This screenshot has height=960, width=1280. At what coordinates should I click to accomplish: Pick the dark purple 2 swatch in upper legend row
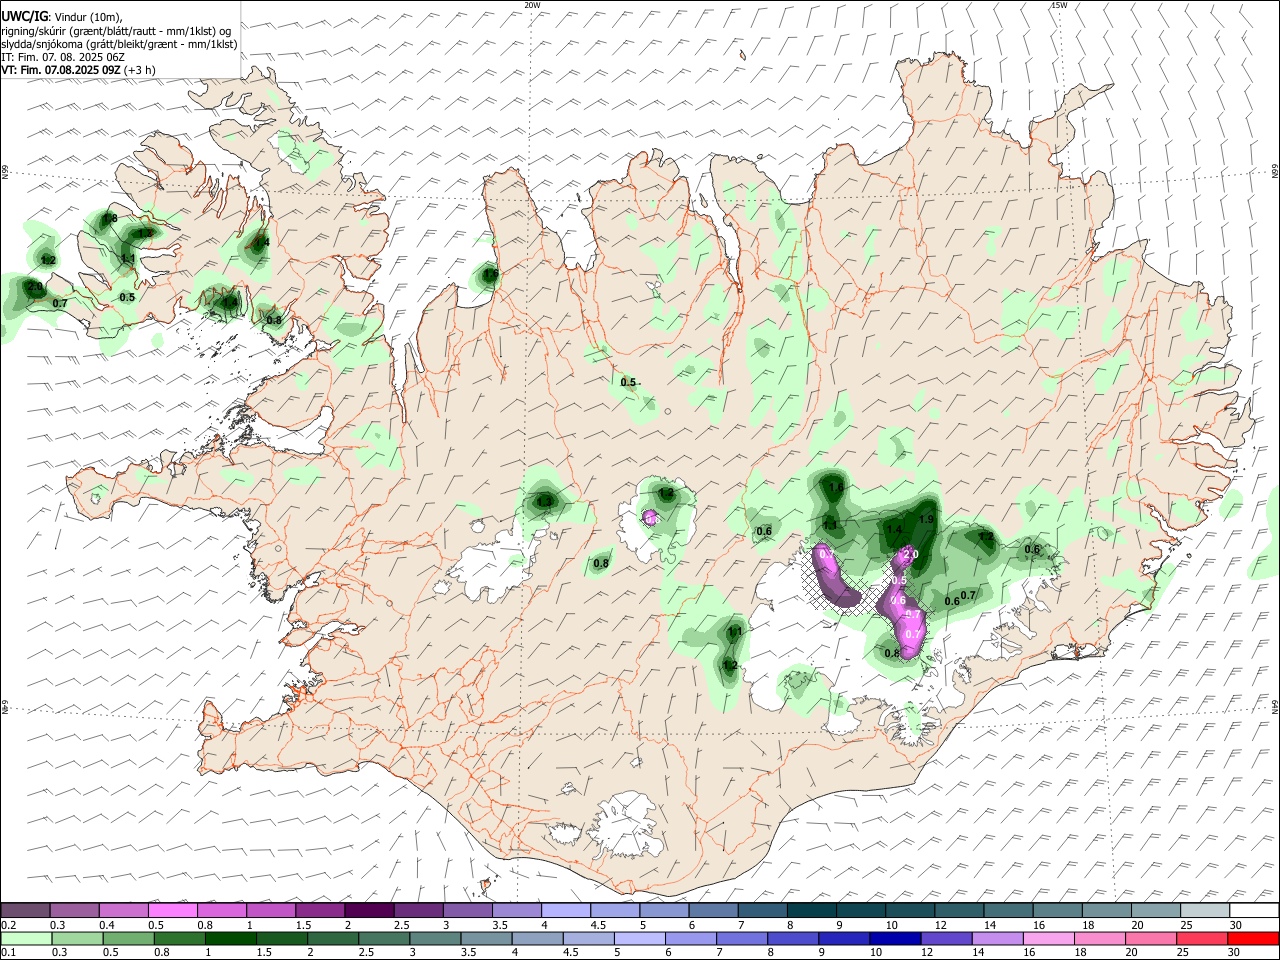[368, 910]
